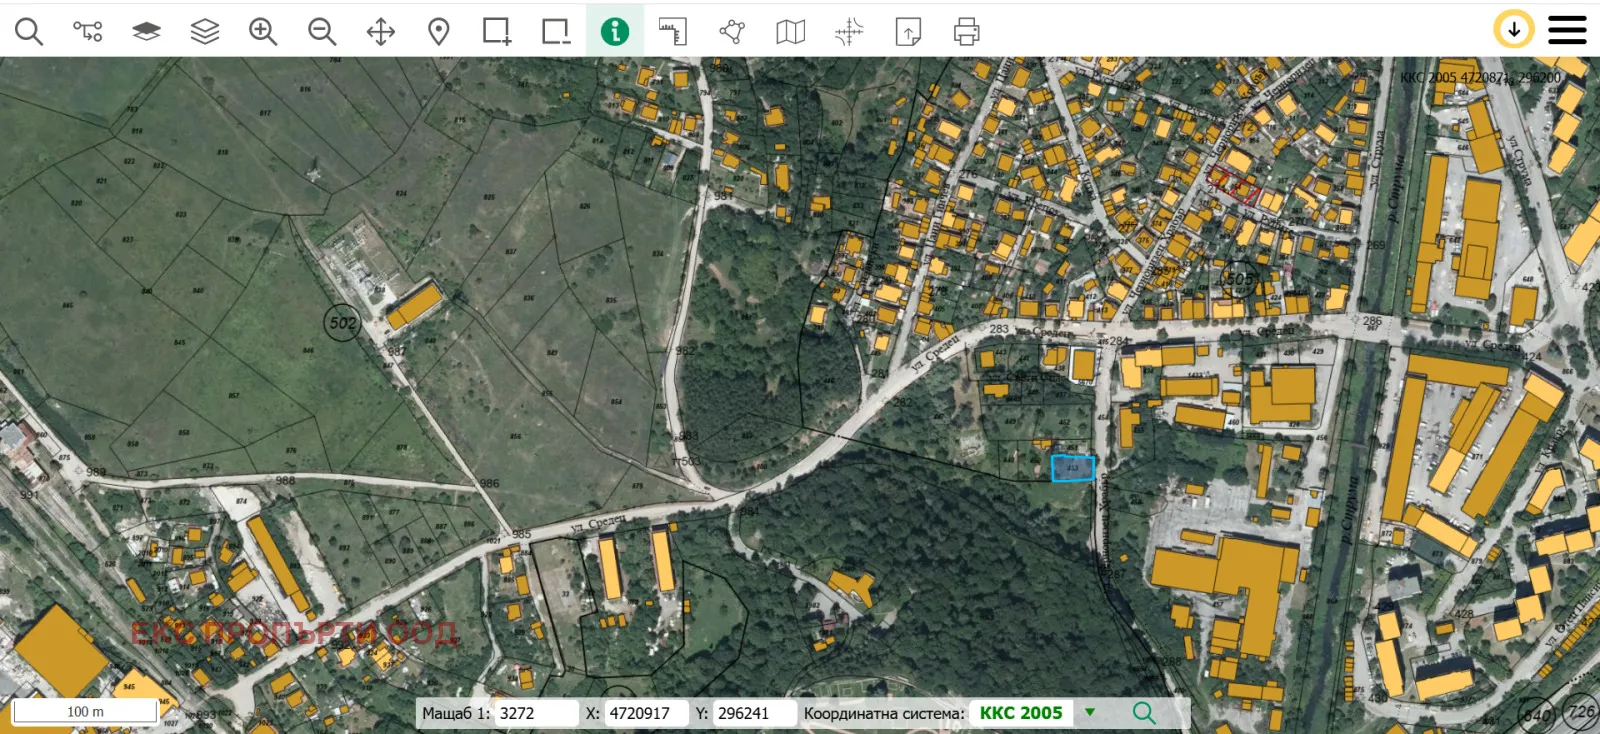Screen dimensions: 1600x734
Task: Select the location pin marker tool
Action: point(438,32)
